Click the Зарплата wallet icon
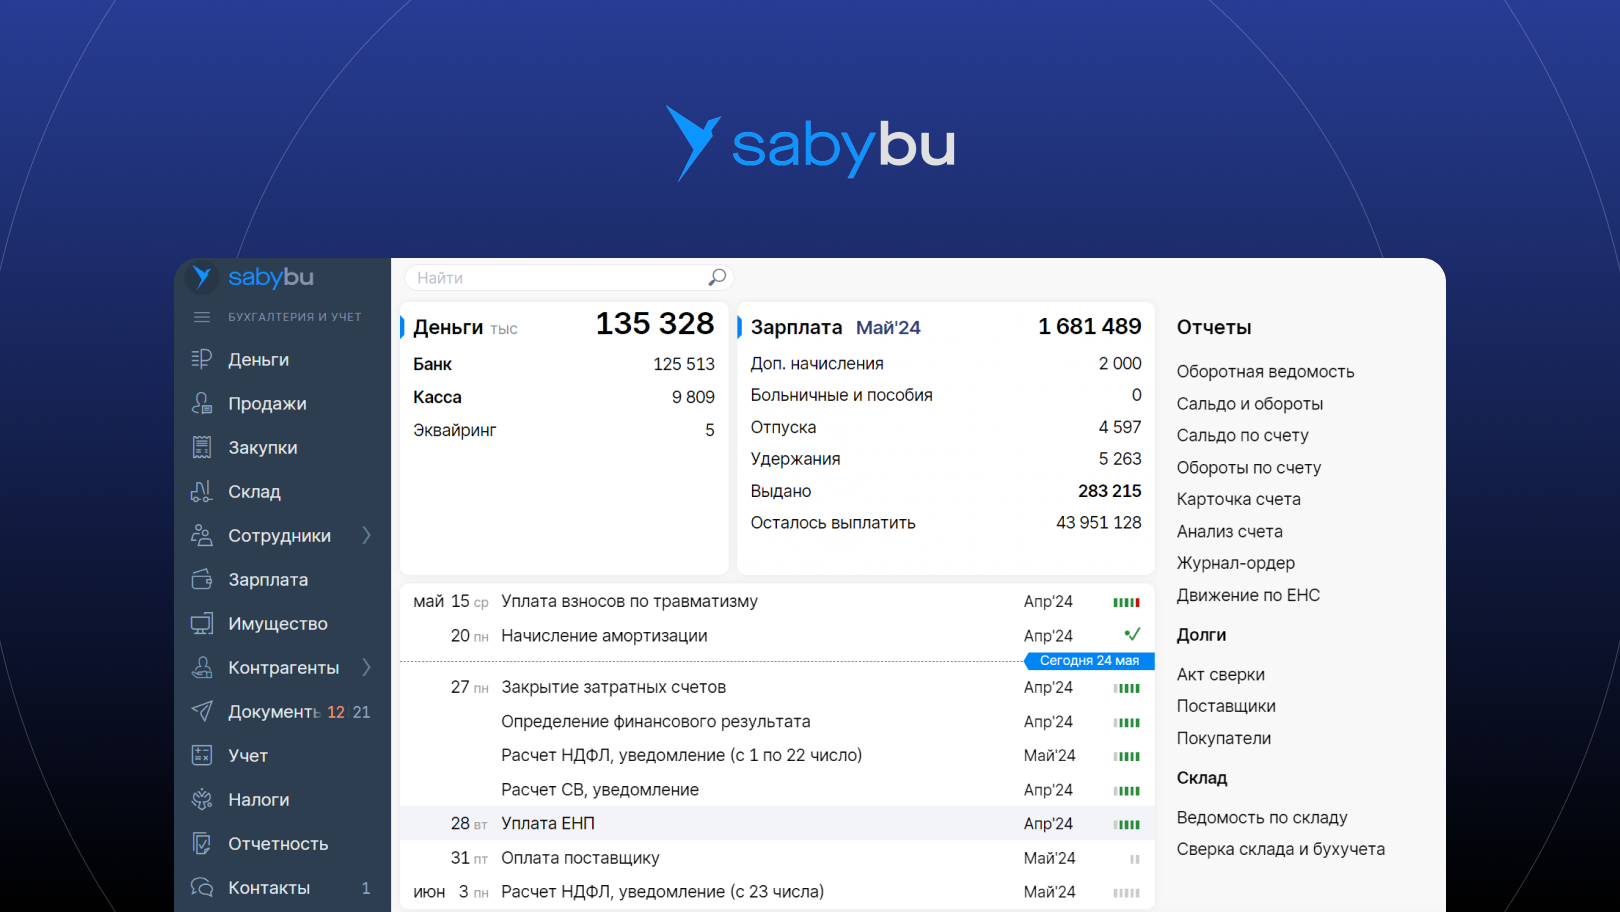 [202, 579]
